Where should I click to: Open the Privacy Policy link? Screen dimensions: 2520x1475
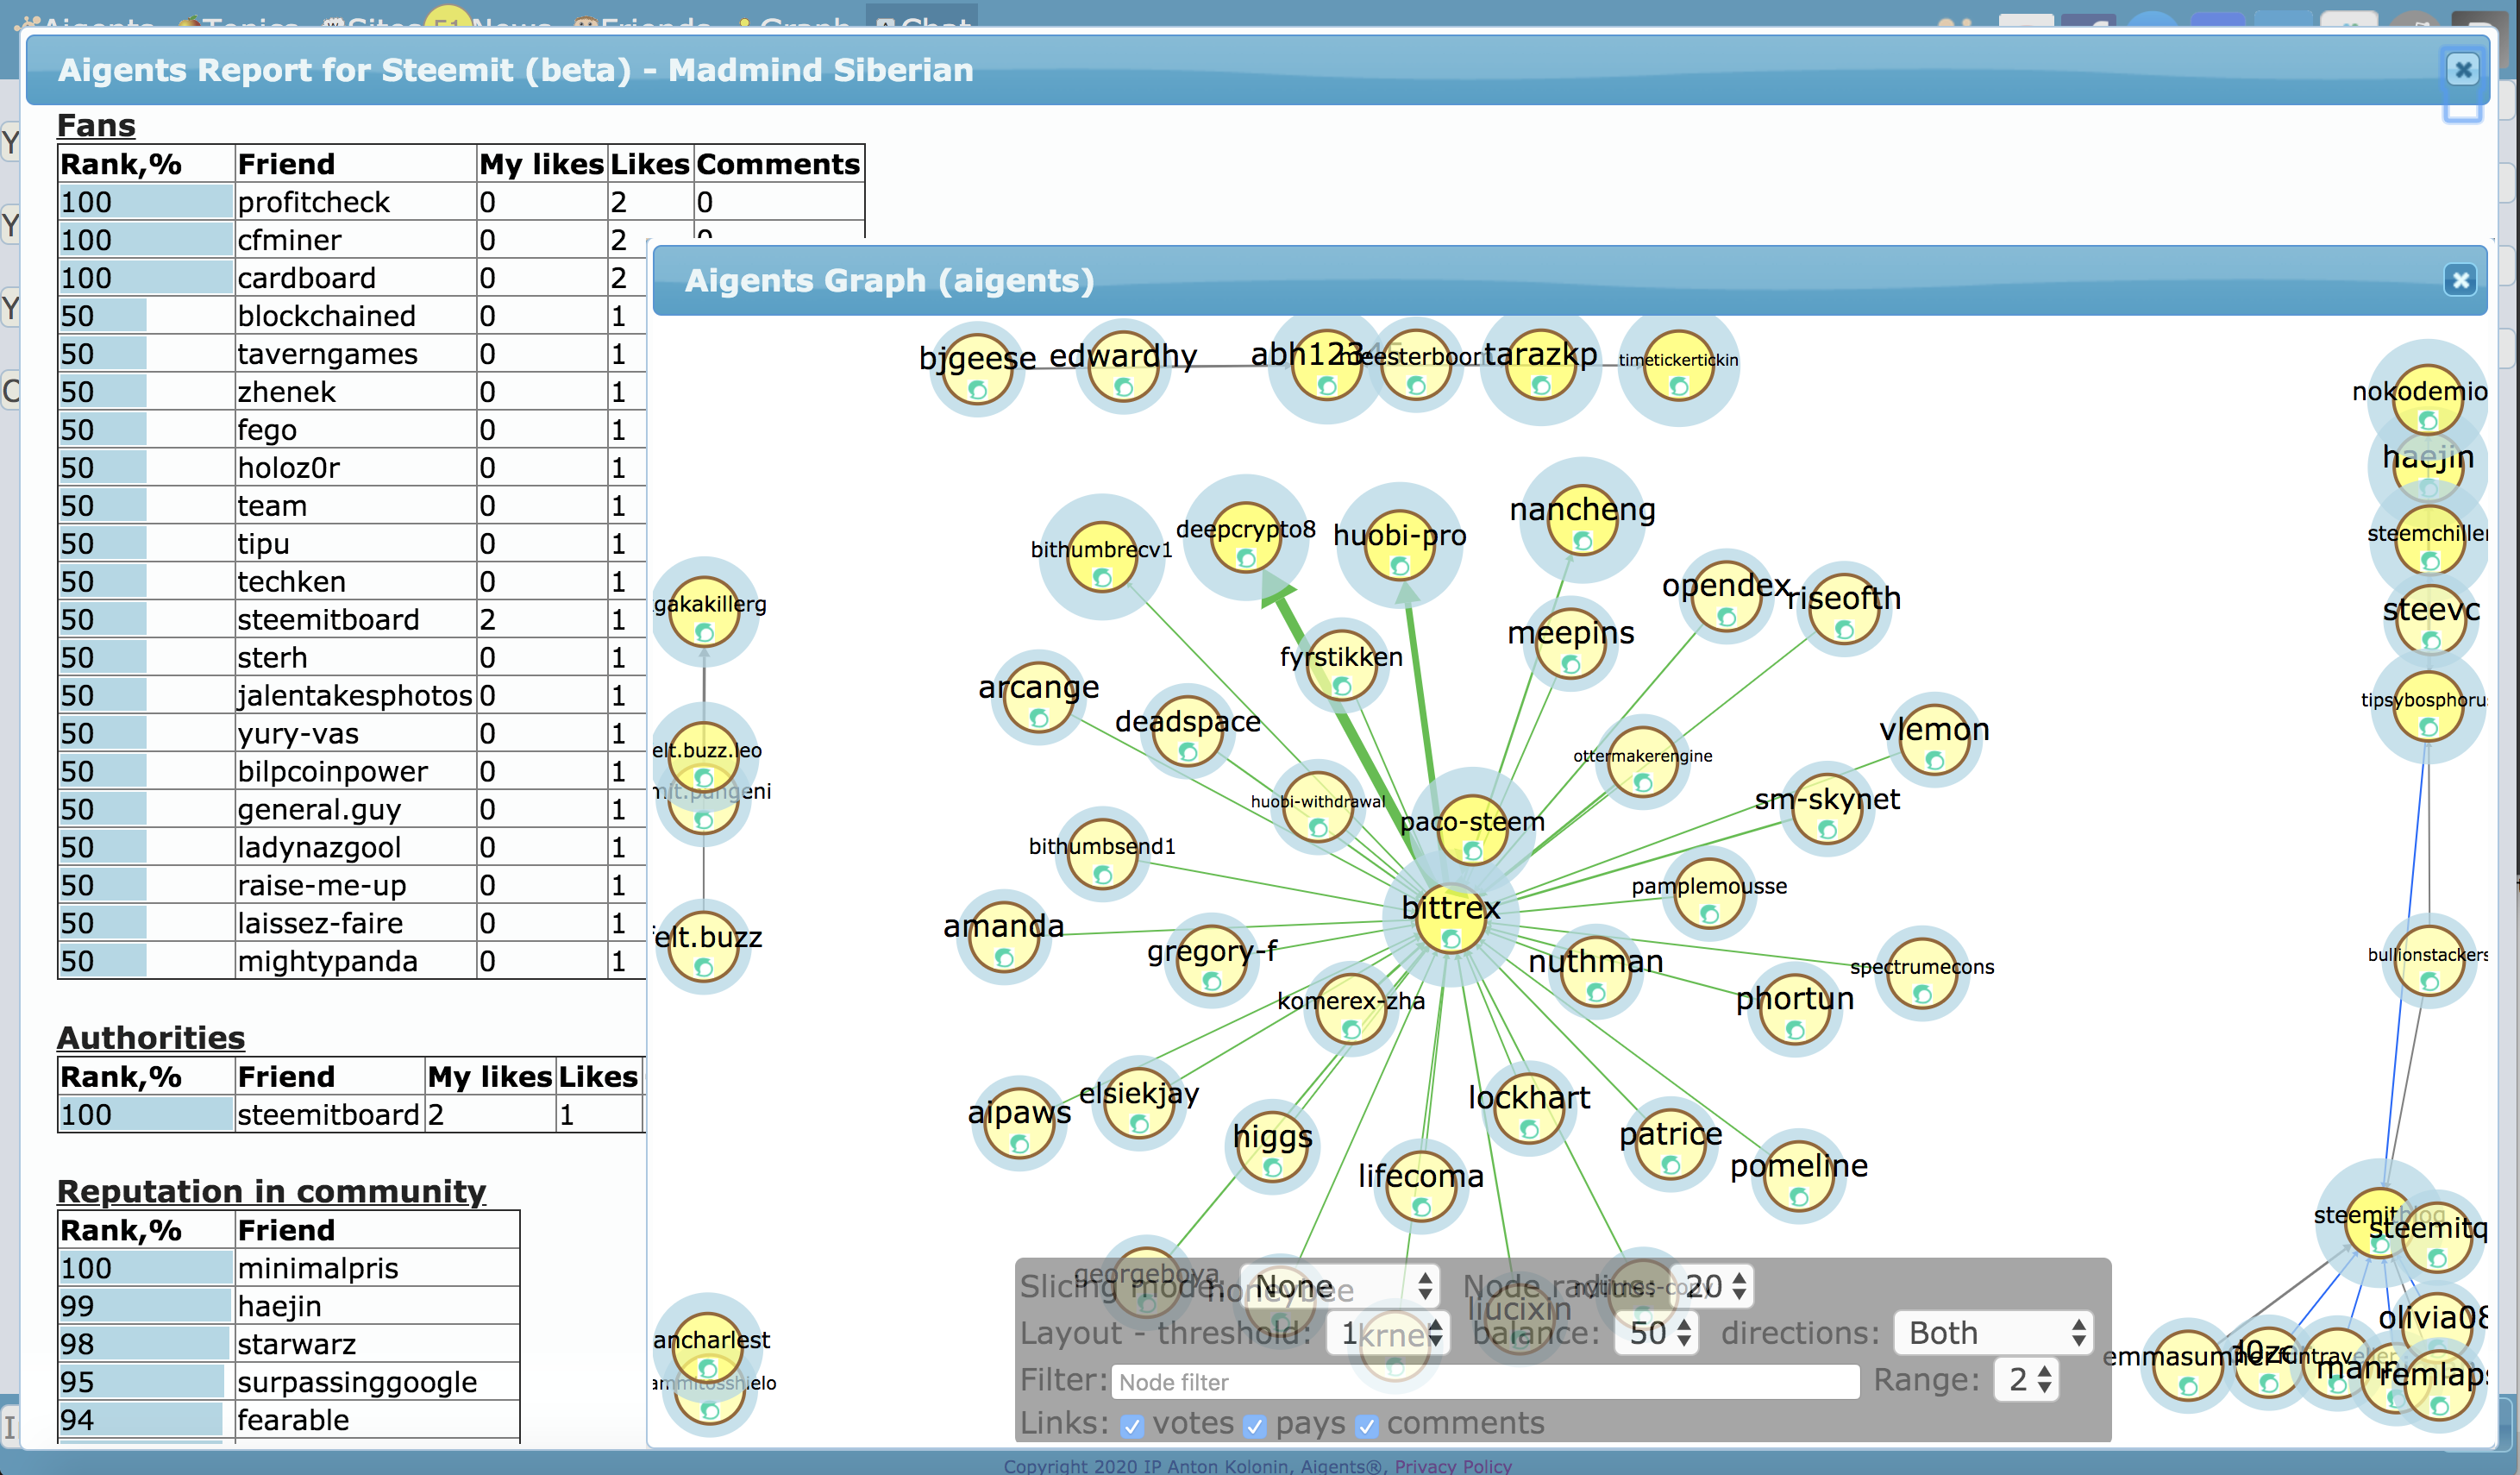1453,1466
